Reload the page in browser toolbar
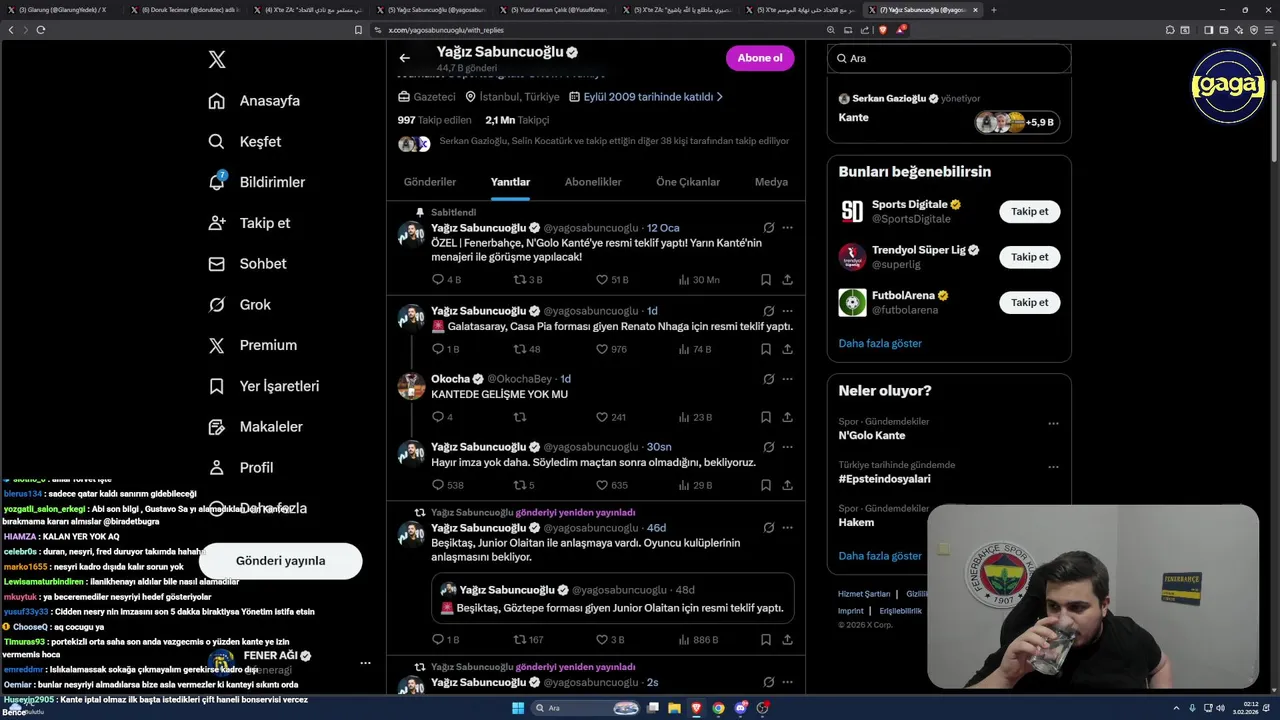The image size is (1280, 720). click(41, 30)
